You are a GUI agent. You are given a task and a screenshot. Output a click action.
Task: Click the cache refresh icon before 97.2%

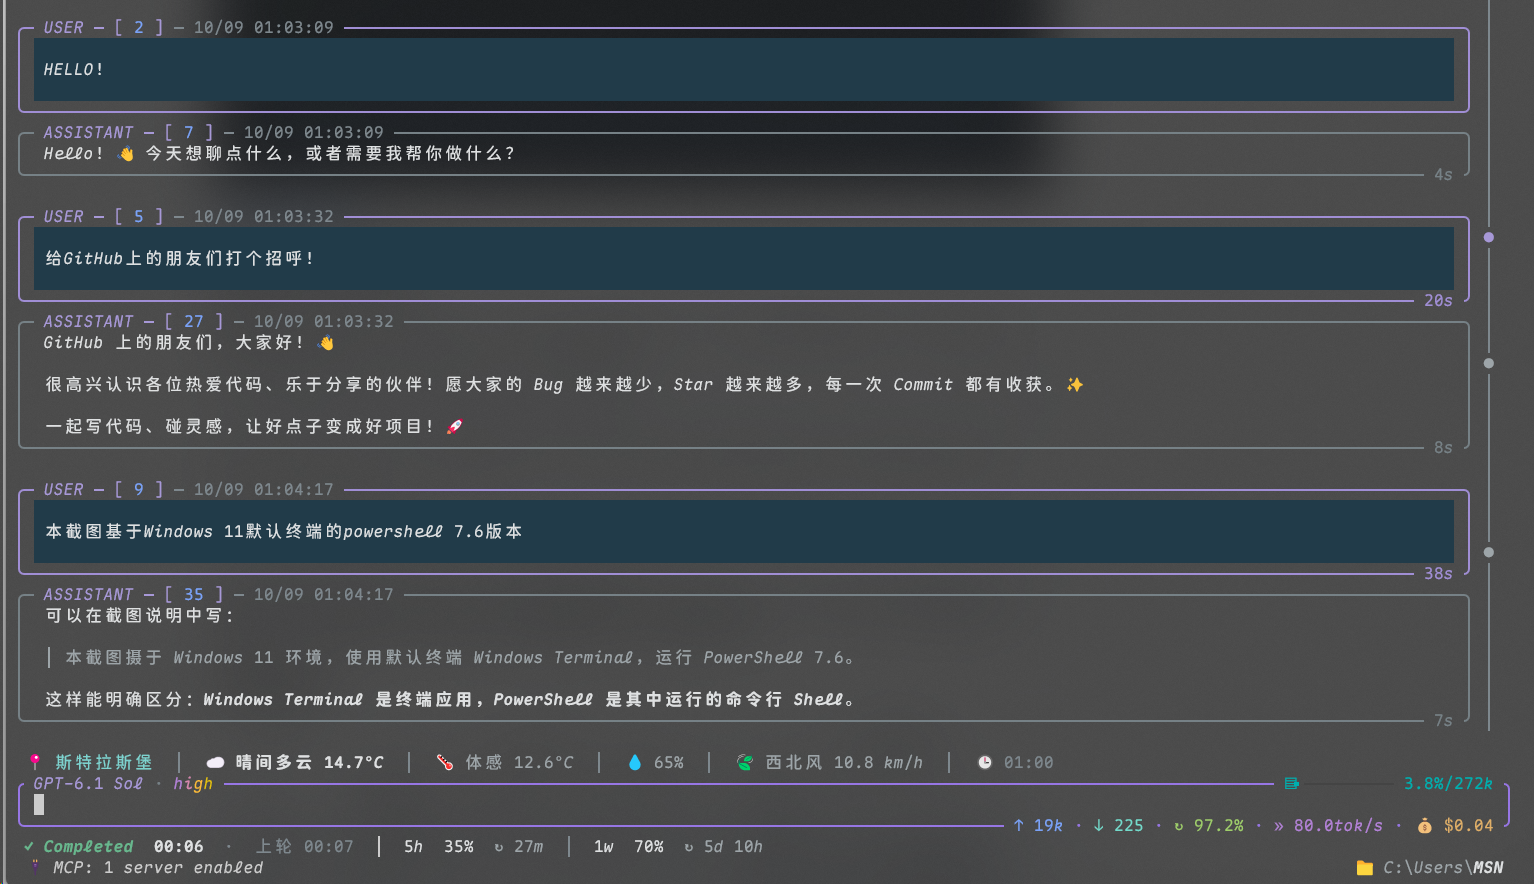[1178, 826]
